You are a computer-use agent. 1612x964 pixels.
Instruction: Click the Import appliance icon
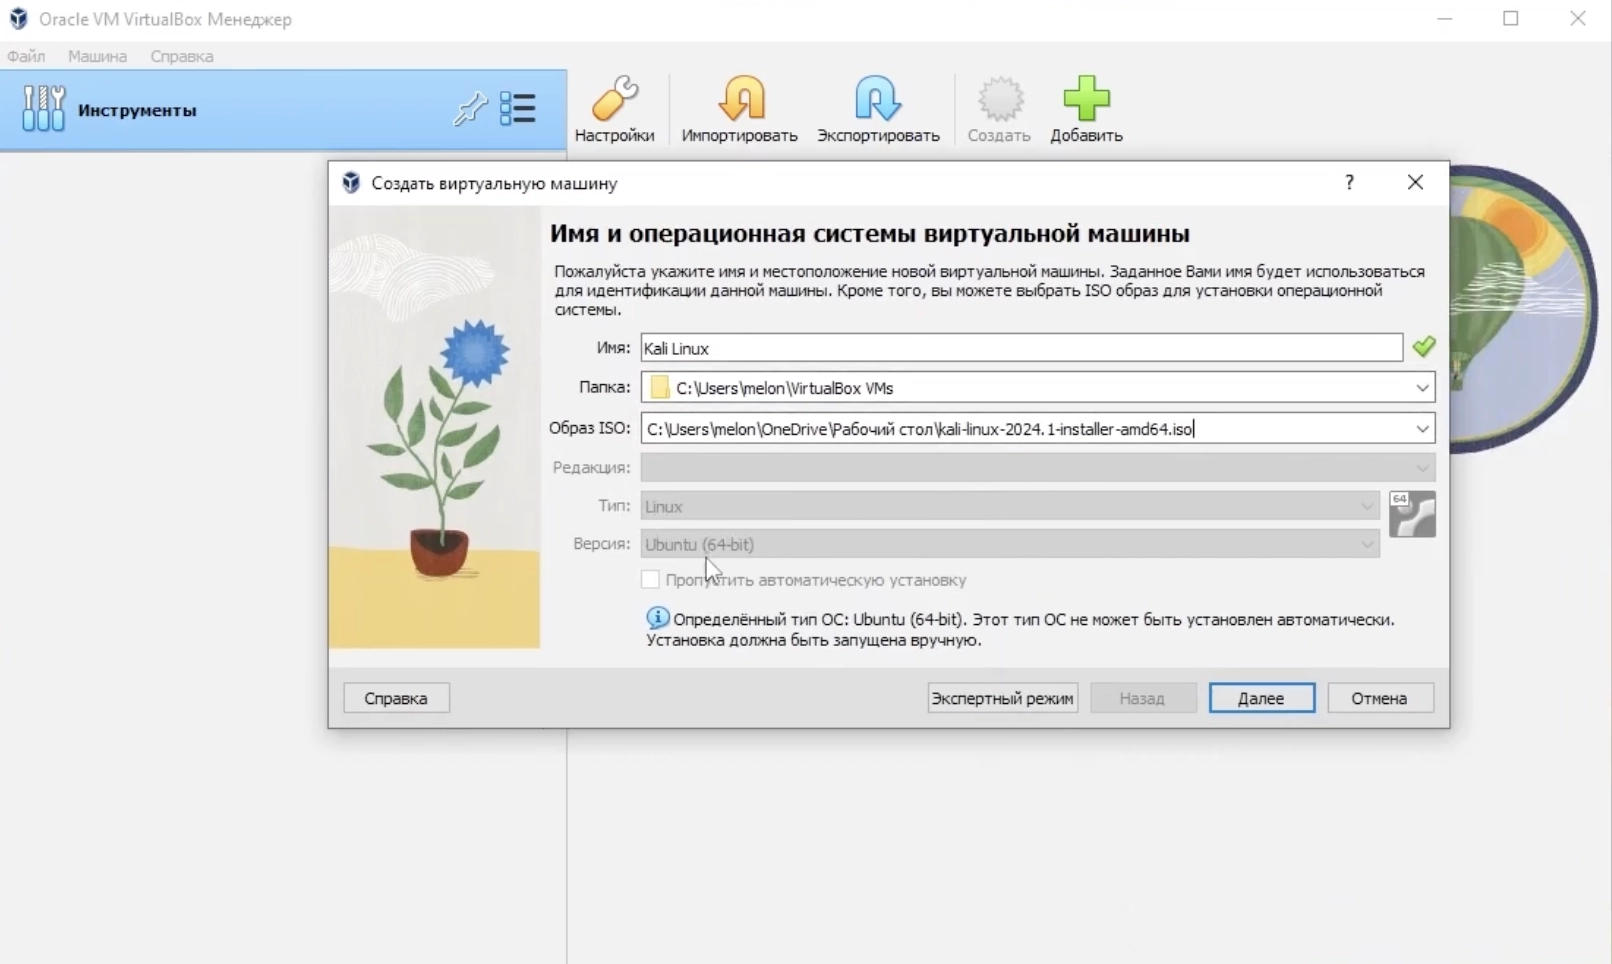[740, 107]
